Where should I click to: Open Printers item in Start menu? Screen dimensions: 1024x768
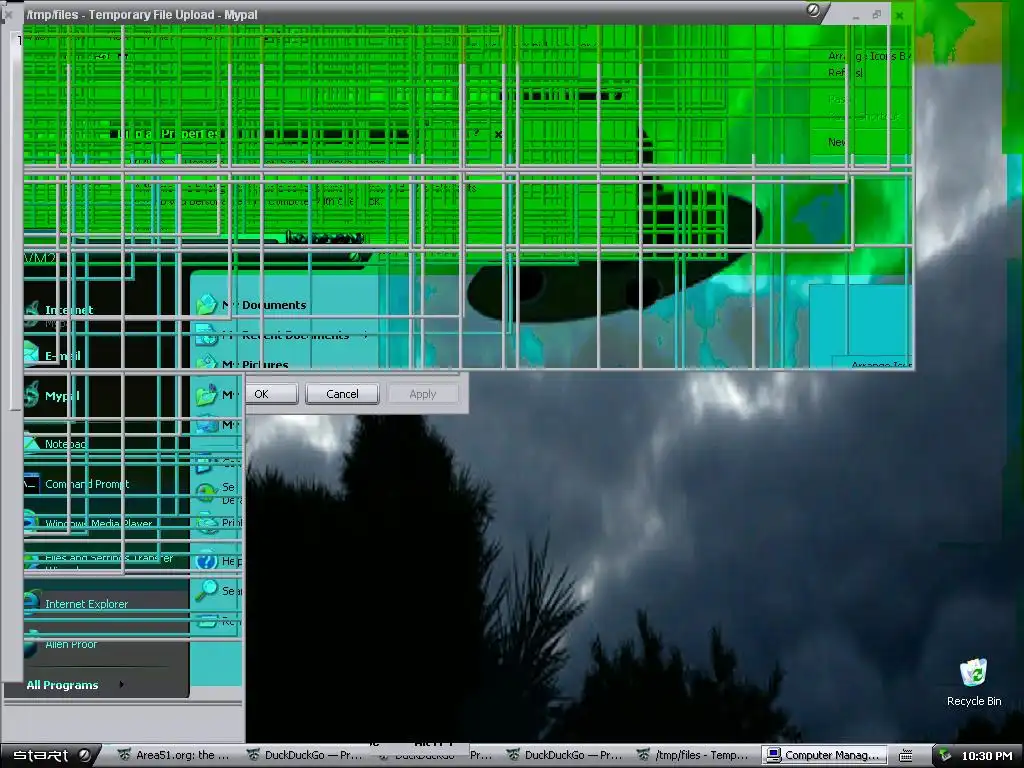coord(219,522)
